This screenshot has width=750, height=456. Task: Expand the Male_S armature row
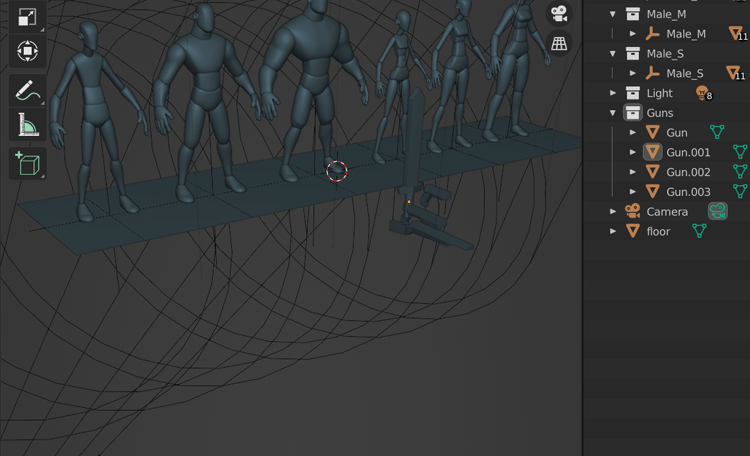(x=632, y=73)
